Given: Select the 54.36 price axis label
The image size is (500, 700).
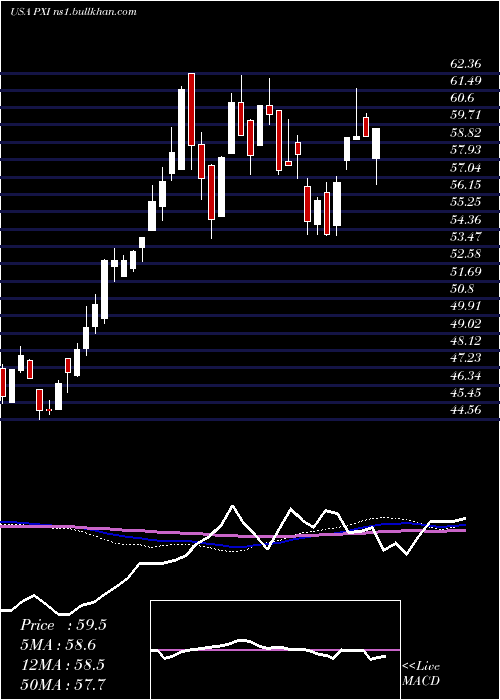Looking at the screenshot, I should 466,220.
